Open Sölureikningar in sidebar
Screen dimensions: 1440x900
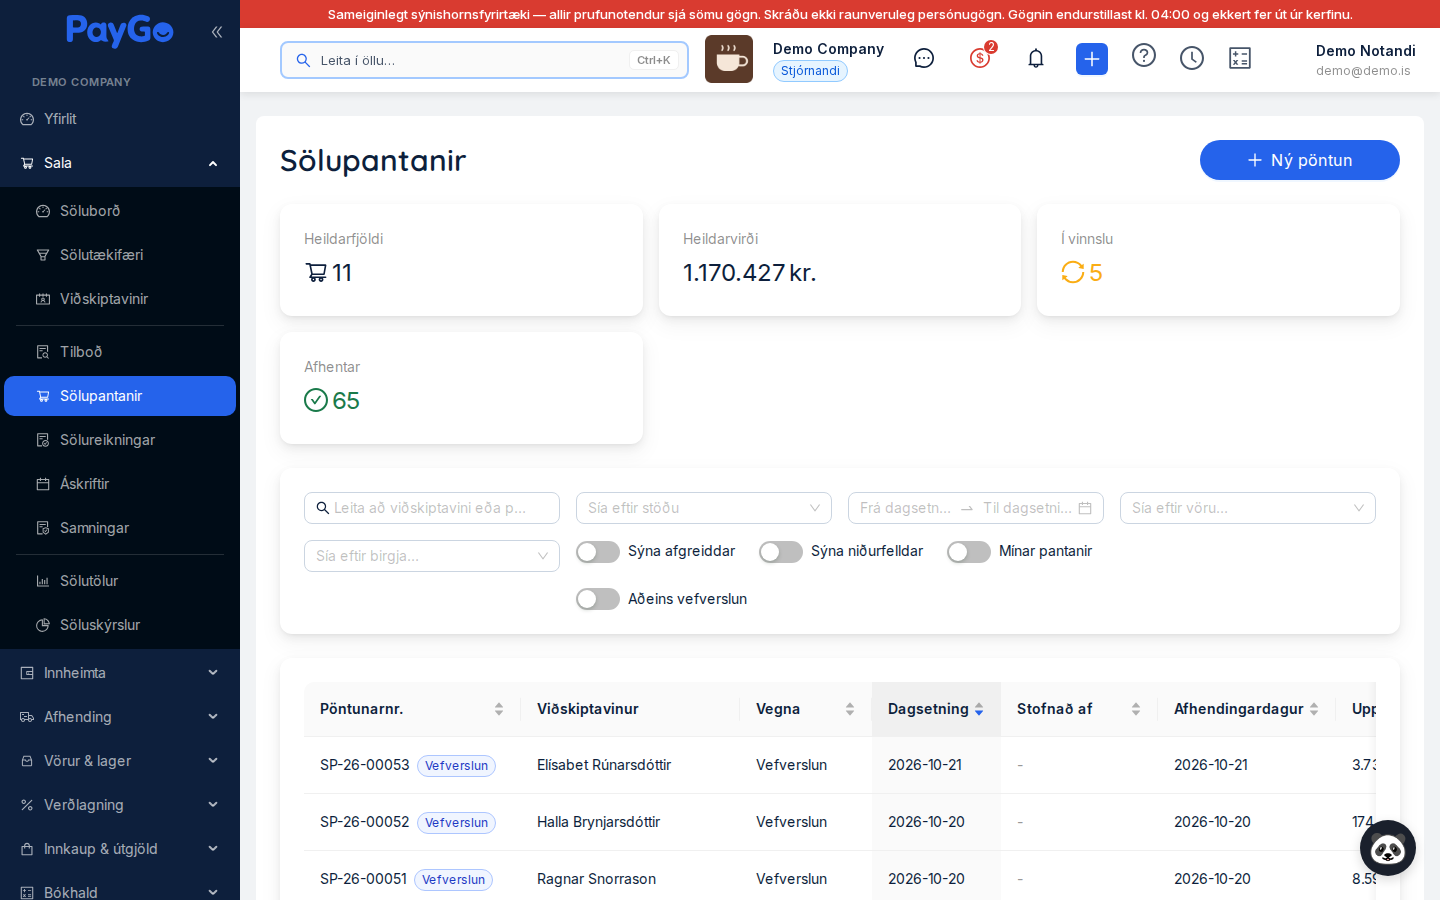[x=120, y=440]
